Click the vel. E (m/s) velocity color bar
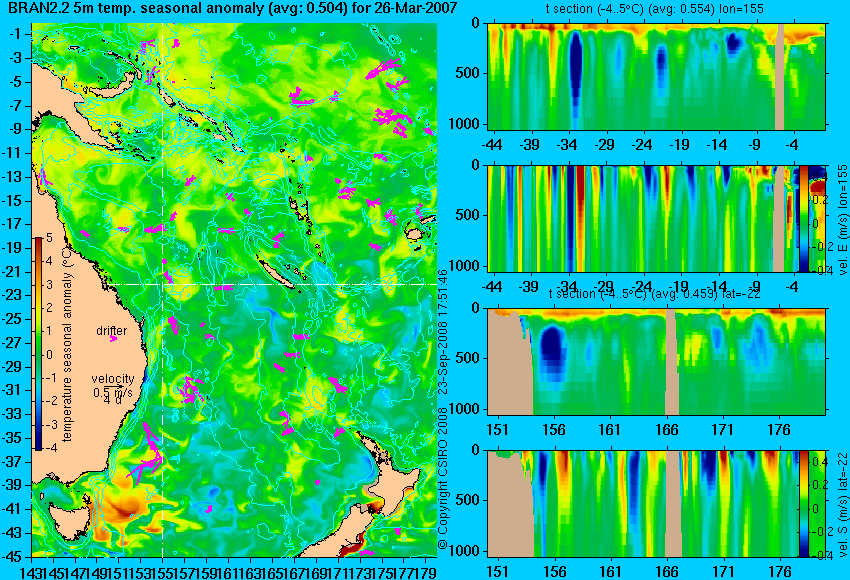Image resolution: width=850 pixels, height=580 pixels. pyautogui.click(x=803, y=218)
